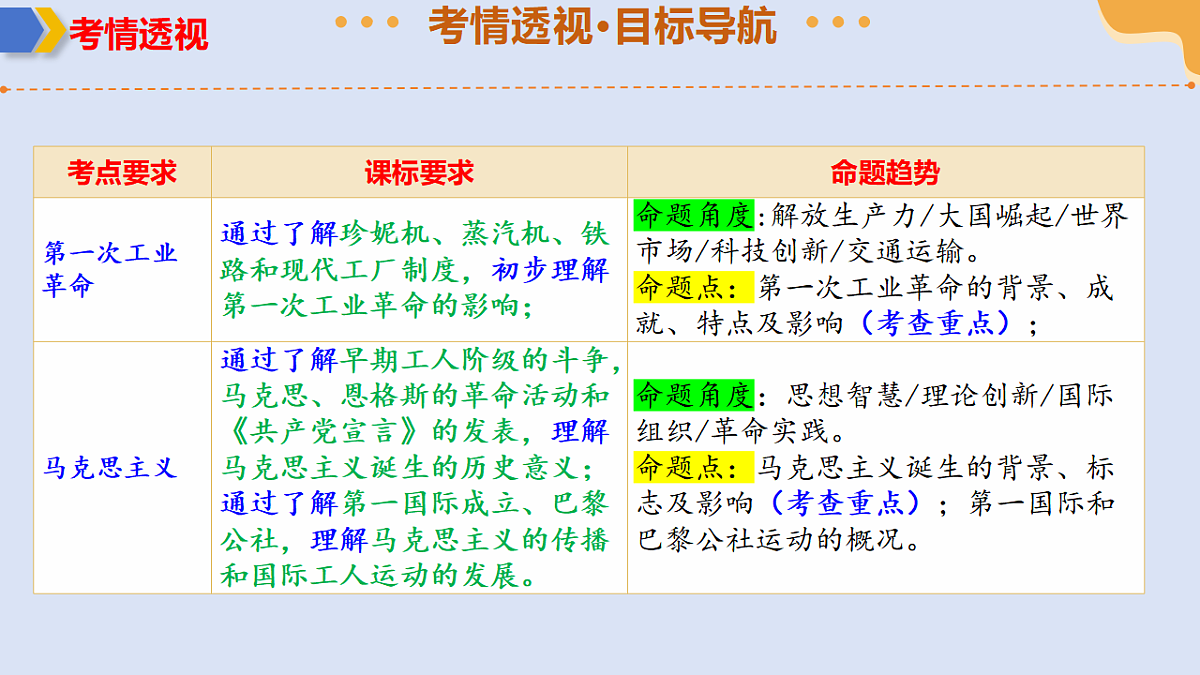Select the 马克思主义 table cell
The image size is (1200, 675).
click(122, 467)
